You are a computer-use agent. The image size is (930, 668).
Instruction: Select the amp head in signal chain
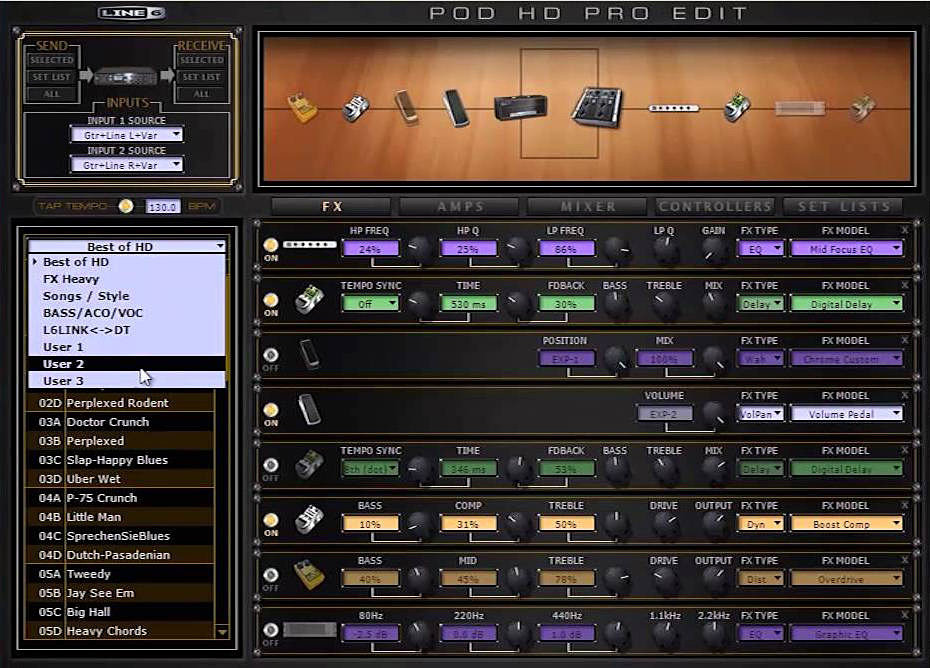521,107
